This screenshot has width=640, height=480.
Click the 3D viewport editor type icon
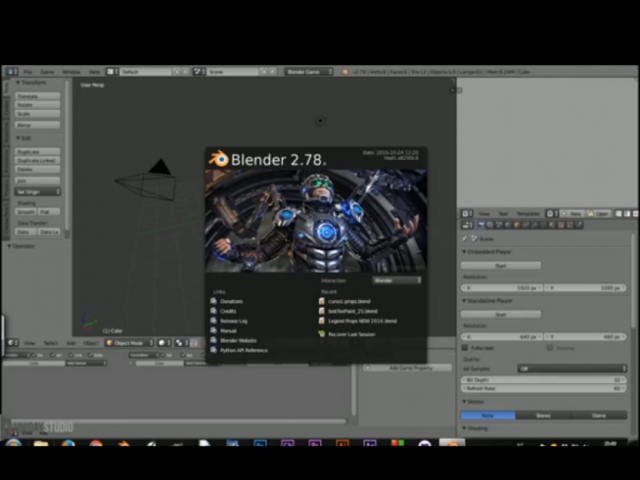(x=13, y=343)
